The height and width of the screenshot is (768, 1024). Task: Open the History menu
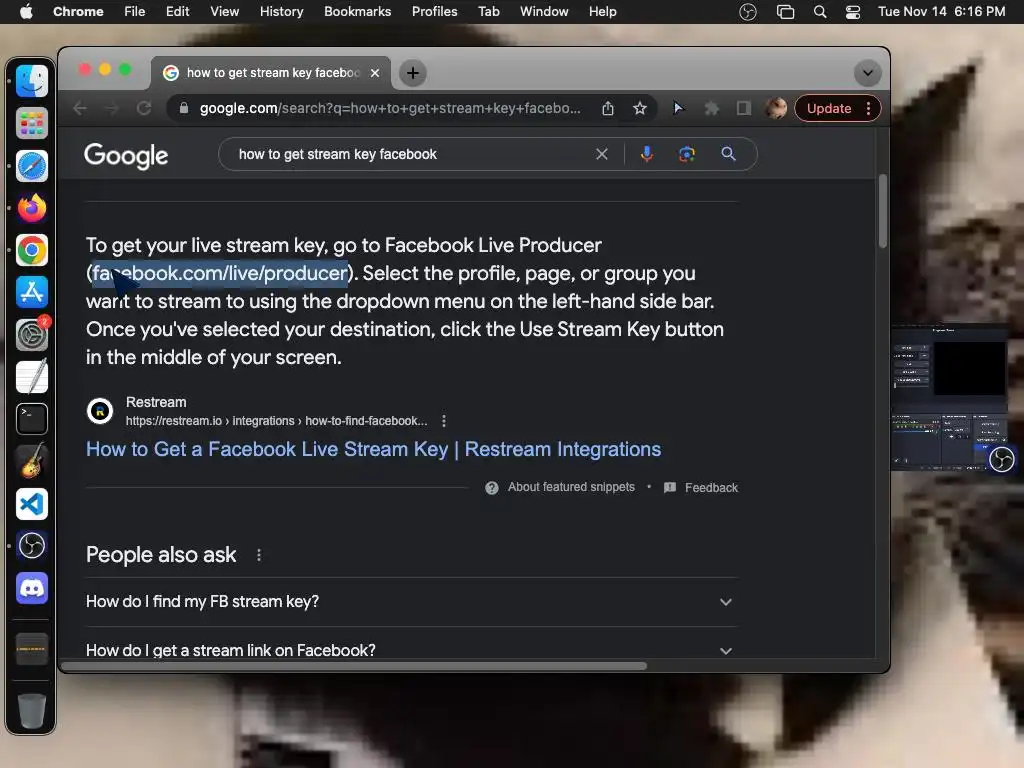pyautogui.click(x=281, y=12)
